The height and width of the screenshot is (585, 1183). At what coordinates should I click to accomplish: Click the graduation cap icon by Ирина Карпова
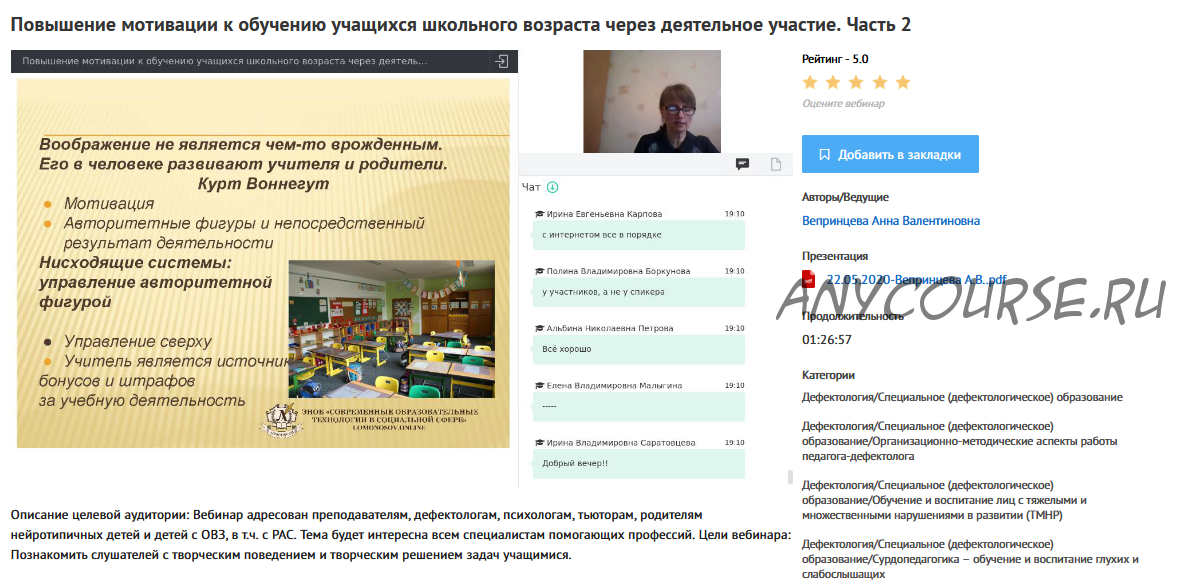pos(539,214)
